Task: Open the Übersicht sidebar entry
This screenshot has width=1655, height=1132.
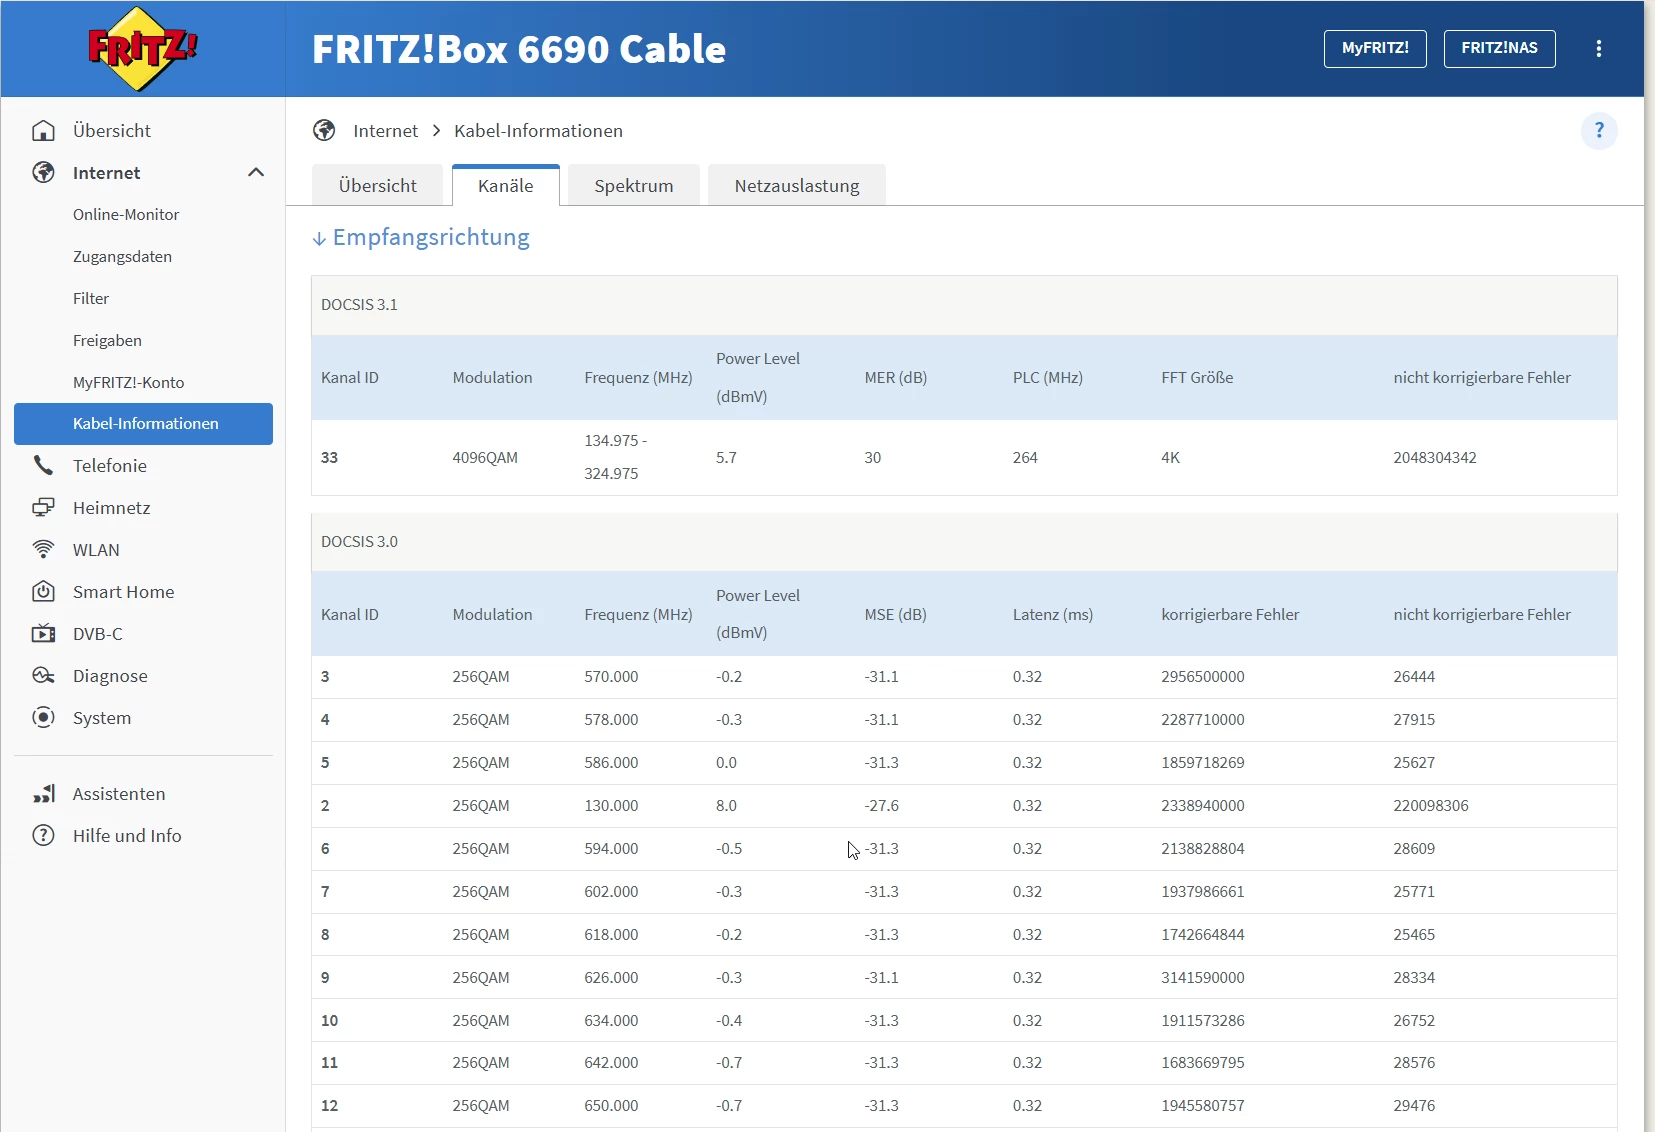Action: click(112, 131)
